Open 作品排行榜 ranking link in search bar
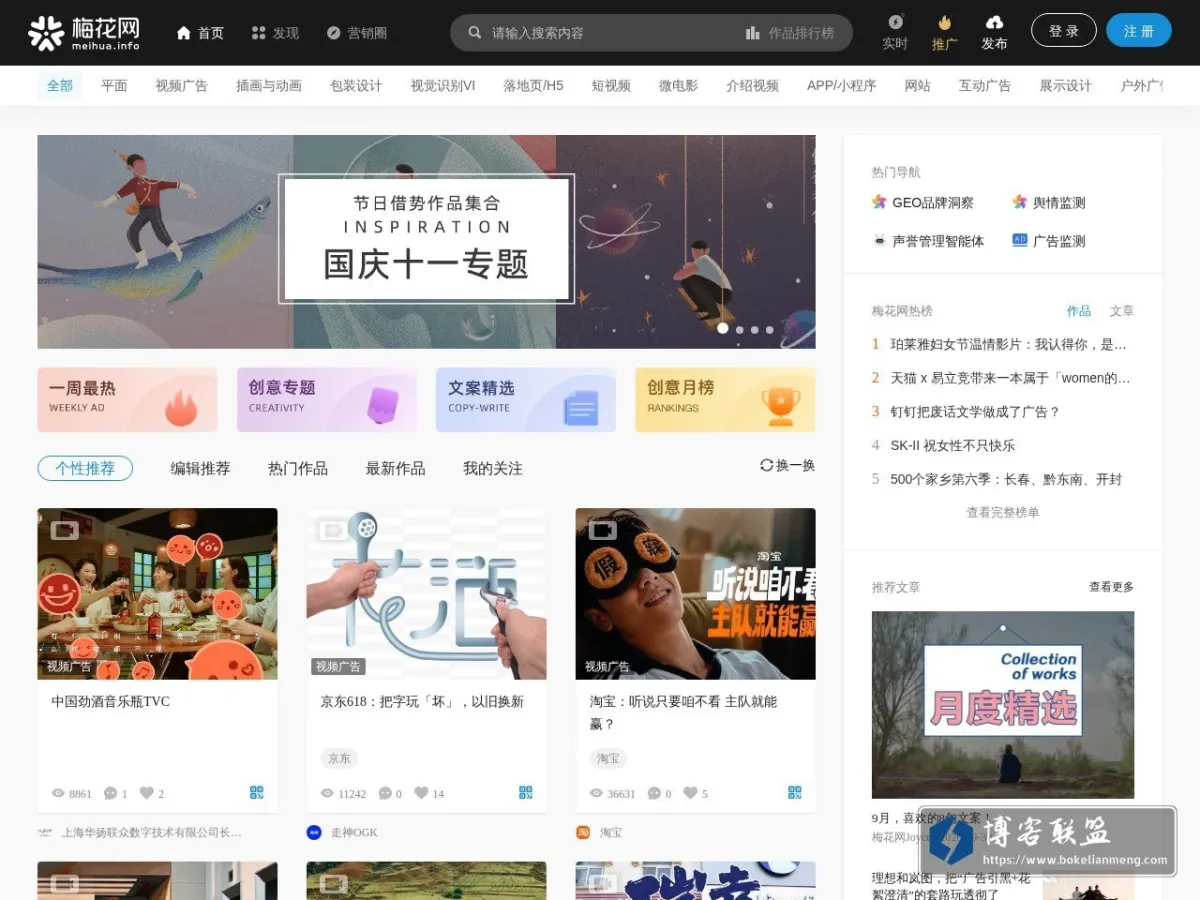1200x900 pixels. click(790, 33)
